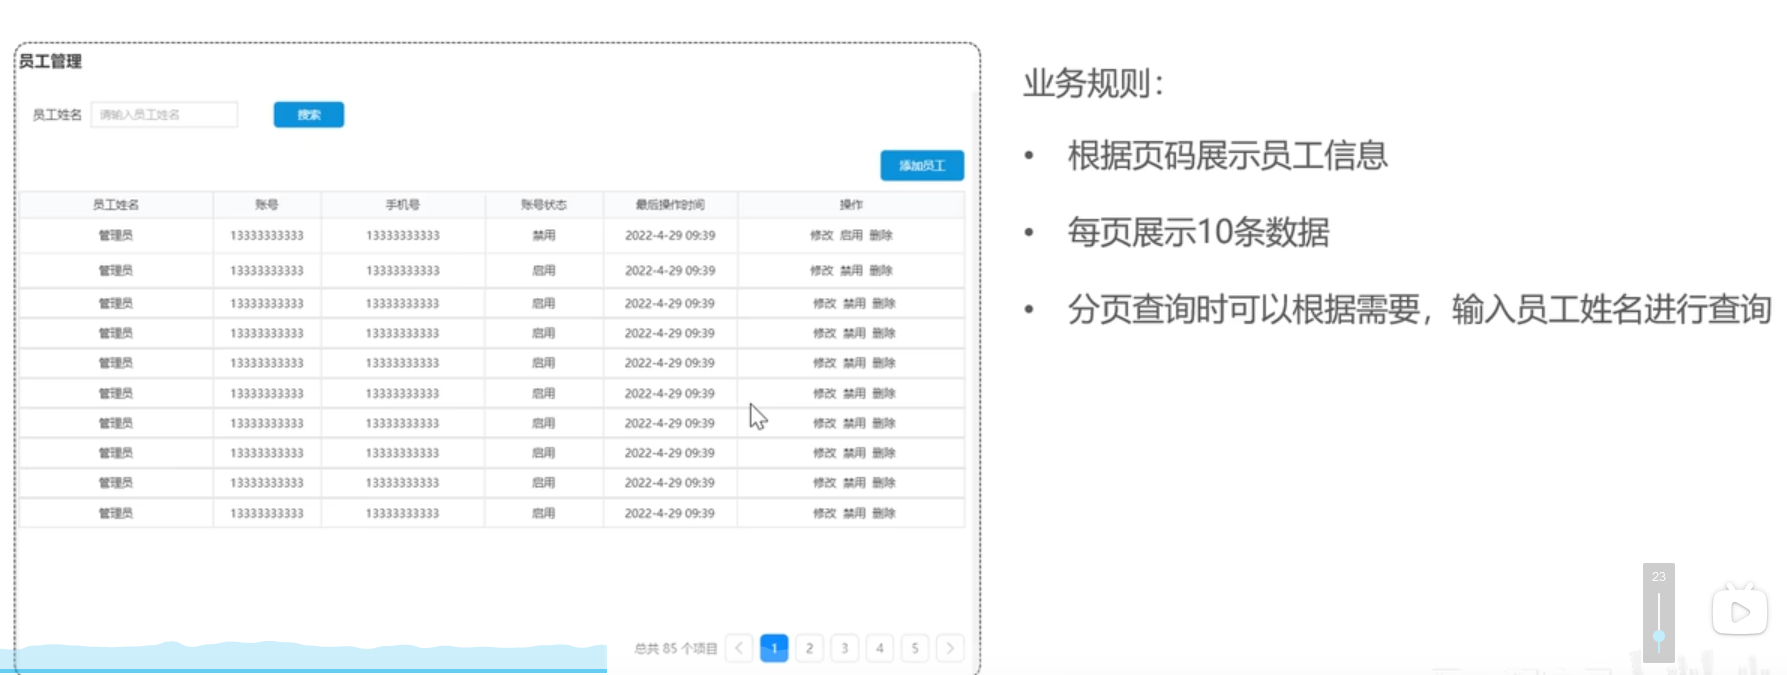The height and width of the screenshot is (675, 1787).
Task: Go to the next page with the right arrow
Action: (x=950, y=648)
